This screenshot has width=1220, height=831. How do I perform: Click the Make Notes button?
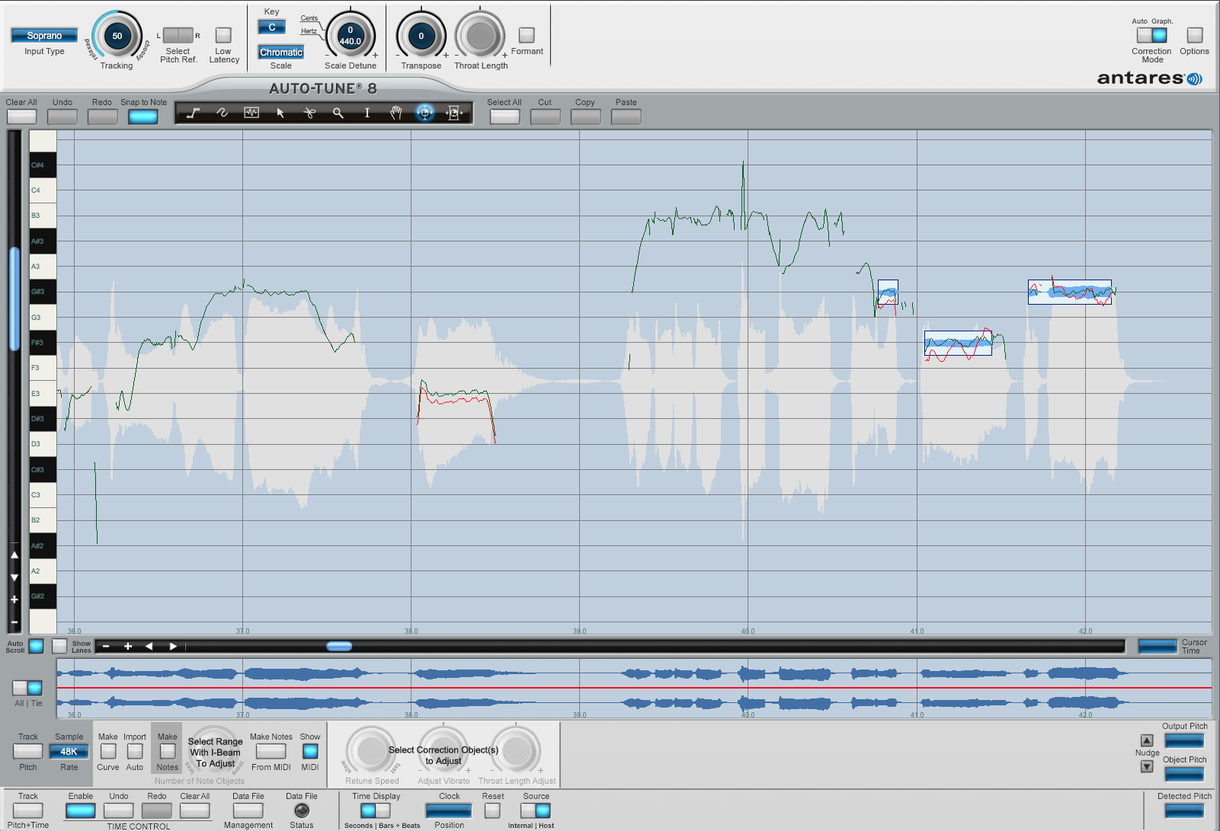(167, 751)
